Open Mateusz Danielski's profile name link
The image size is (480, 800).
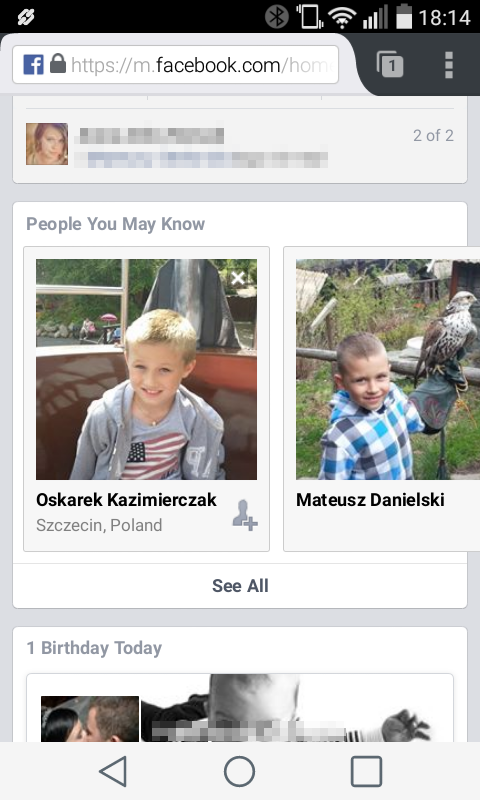(x=370, y=499)
